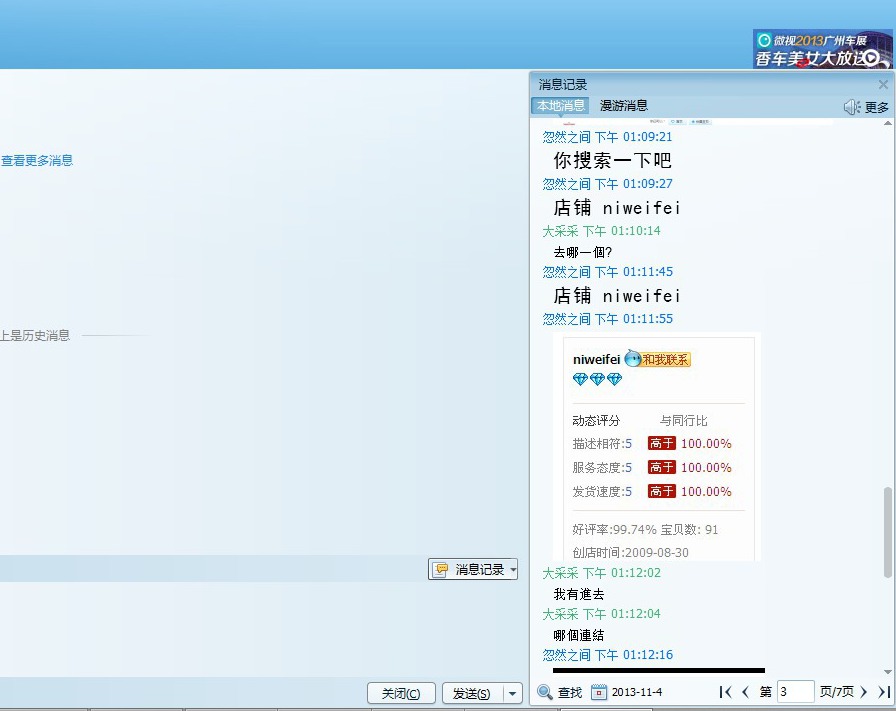The image size is (896, 711).
Task: Click the message history vertical scrollbar thumb
Action: point(888,530)
